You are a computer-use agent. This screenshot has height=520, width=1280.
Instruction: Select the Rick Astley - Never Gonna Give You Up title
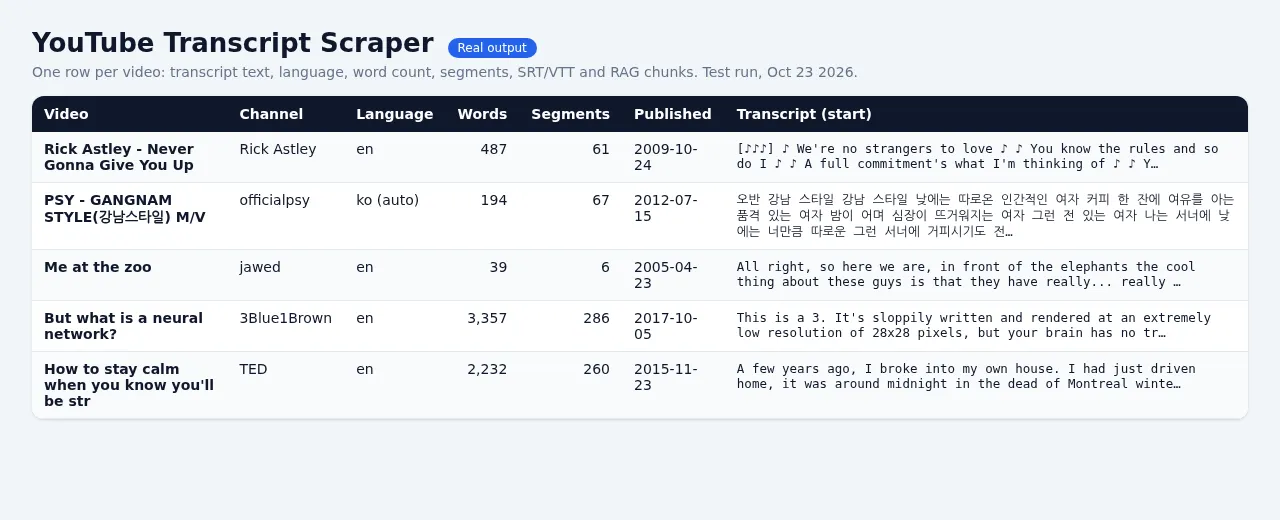click(119, 157)
